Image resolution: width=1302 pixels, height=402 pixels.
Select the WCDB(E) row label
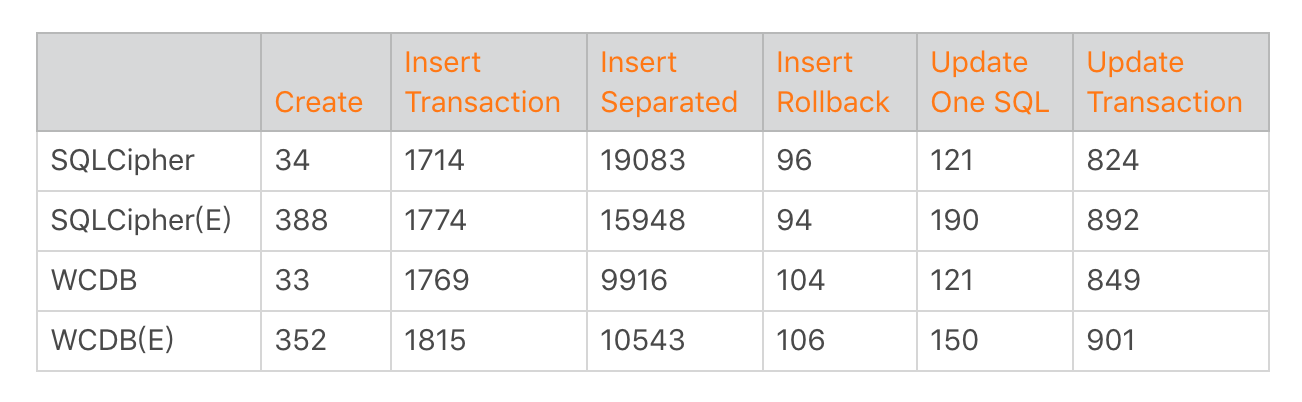(113, 340)
